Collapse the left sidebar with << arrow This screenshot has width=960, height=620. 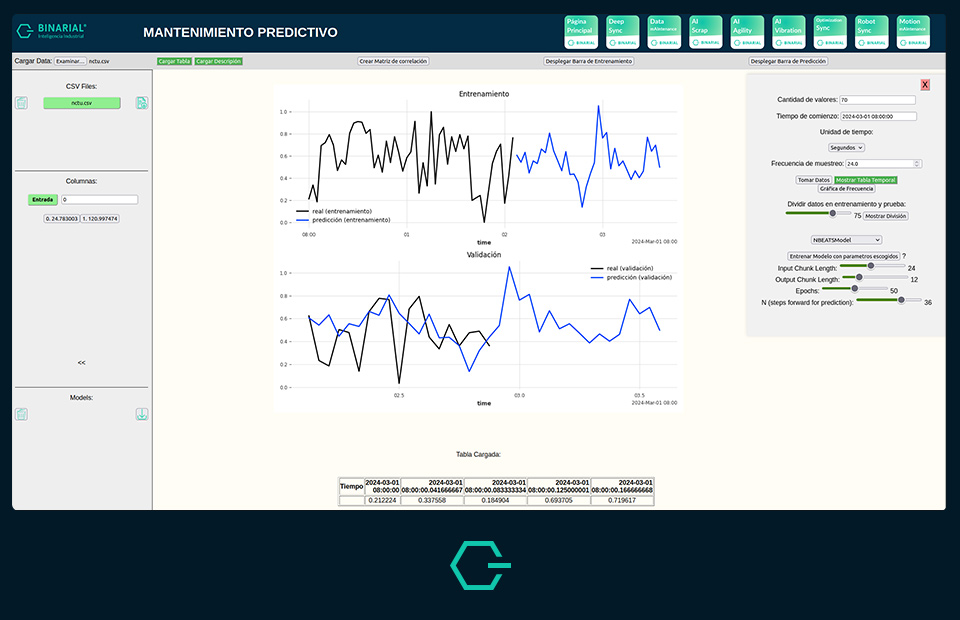81,362
